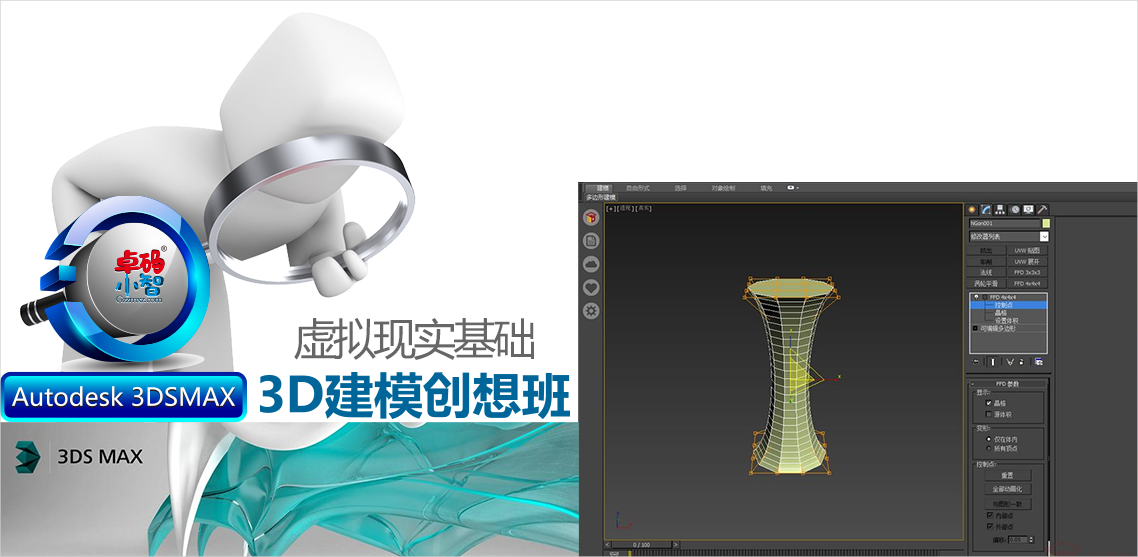This screenshot has width=1138, height=557.
Task: Expand the 可编辑多边形 stack entry
Action: pyautogui.click(x=975, y=328)
